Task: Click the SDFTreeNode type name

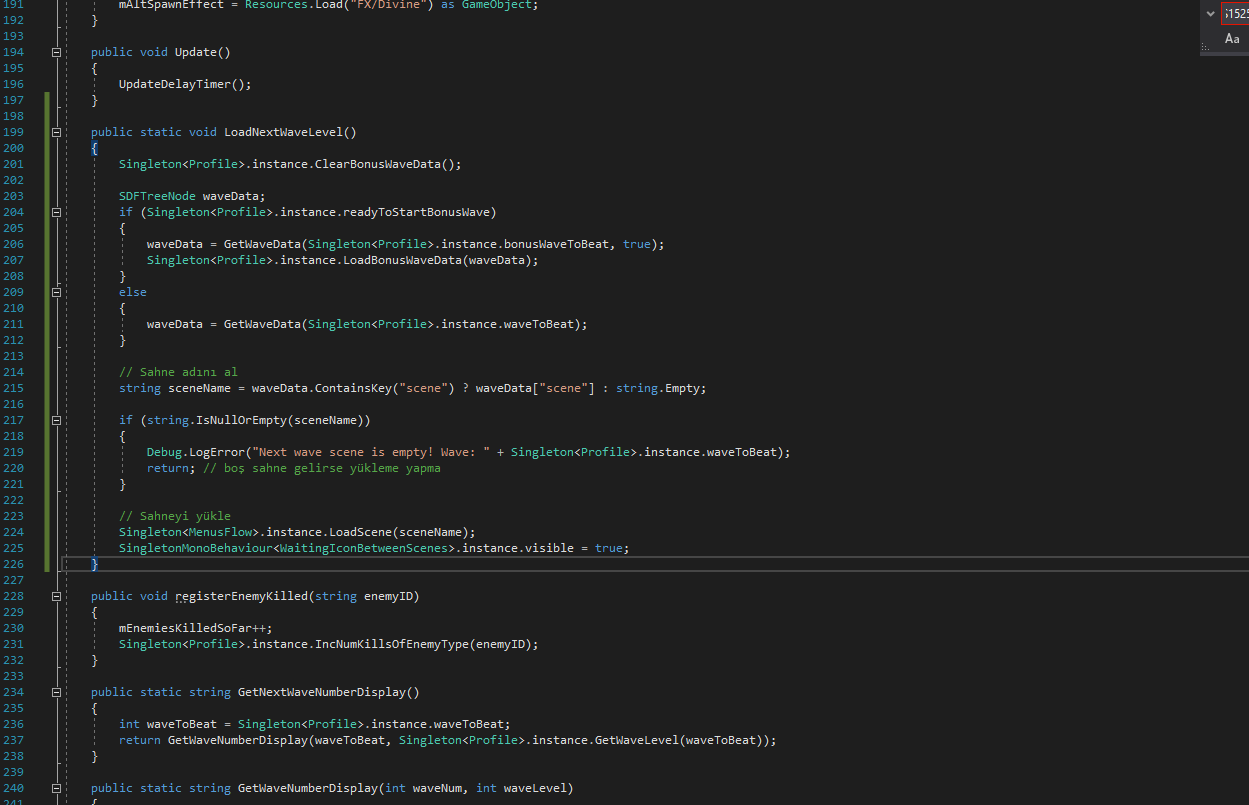Action: (x=157, y=196)
